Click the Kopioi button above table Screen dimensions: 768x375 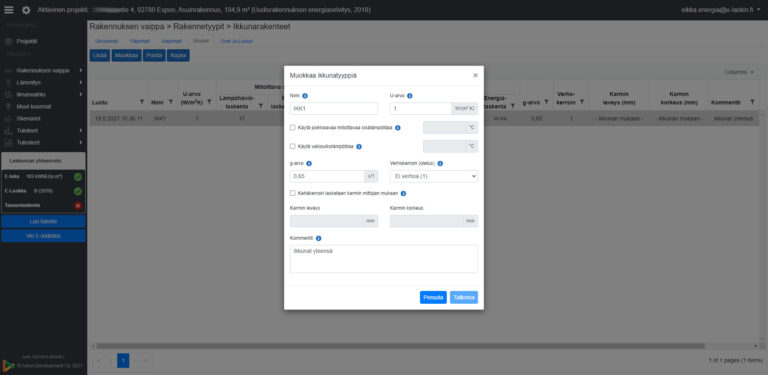click(x=178, y=55)
